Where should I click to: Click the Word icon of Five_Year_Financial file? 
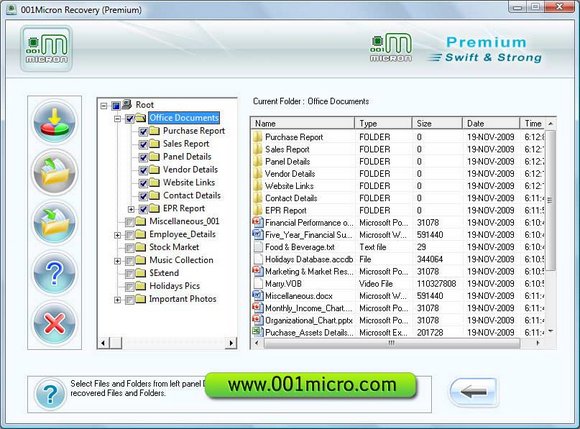click(x=257, y=234)
